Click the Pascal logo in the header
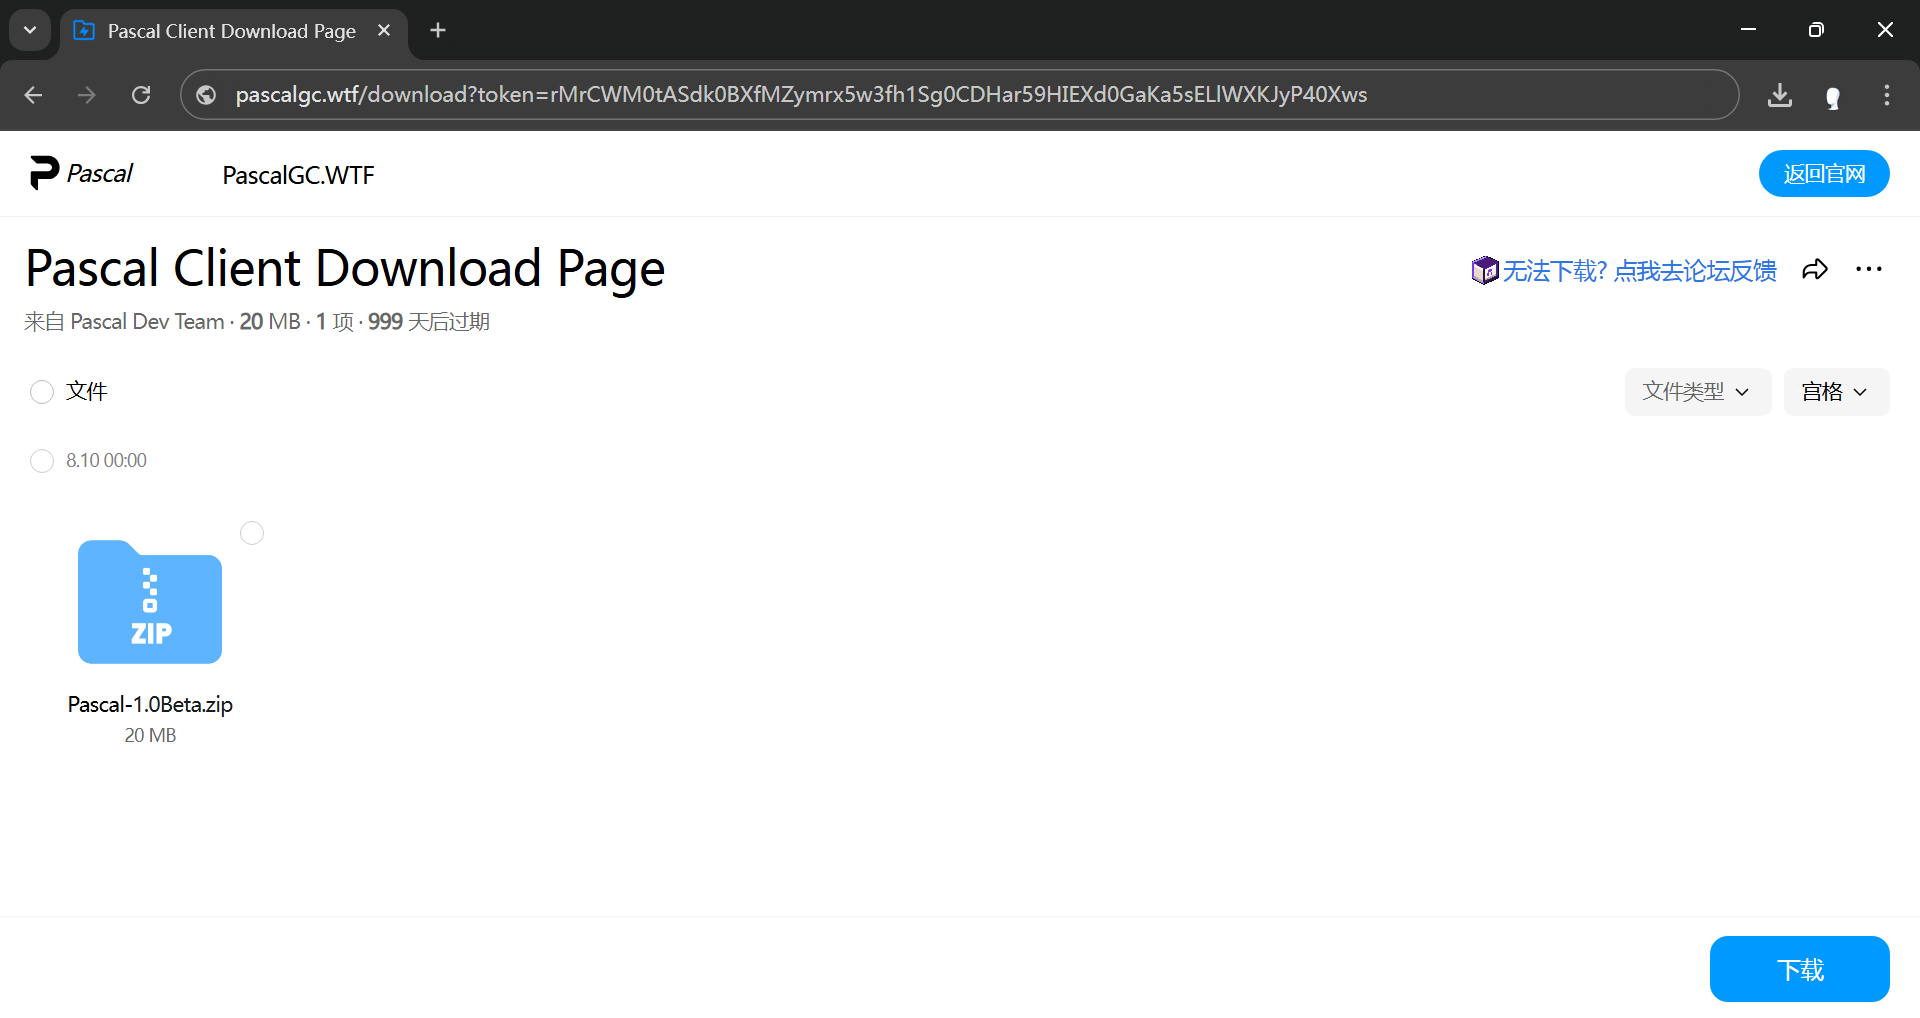 tap(81, 173)
